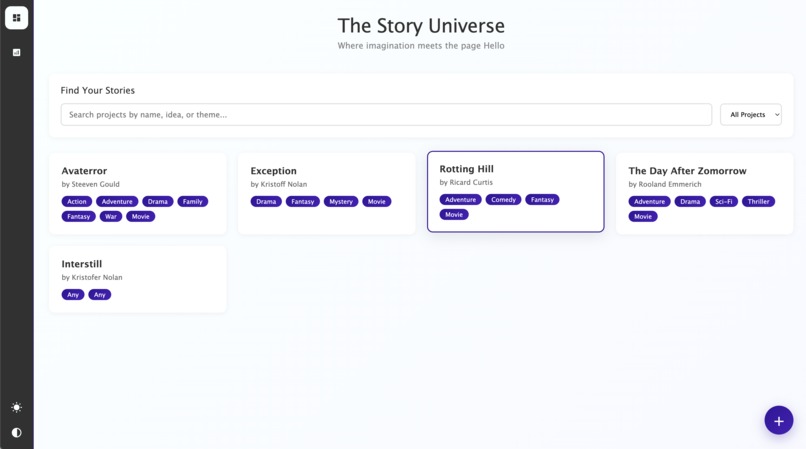The width and height of the screenshot is (806, 449).
Task: Select Drama tag on Avaterror
Action: point(157,202)
